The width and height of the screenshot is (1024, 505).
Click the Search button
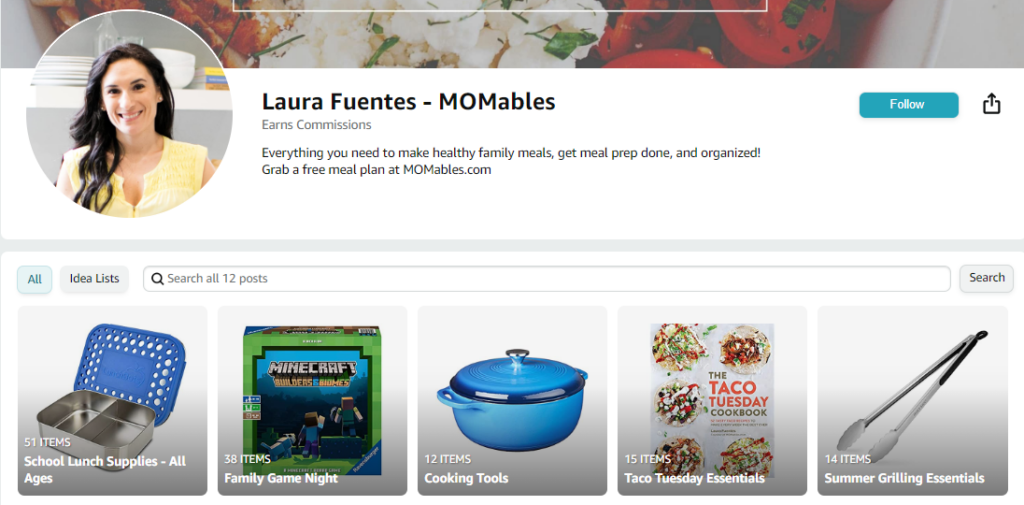click(986, 278)
